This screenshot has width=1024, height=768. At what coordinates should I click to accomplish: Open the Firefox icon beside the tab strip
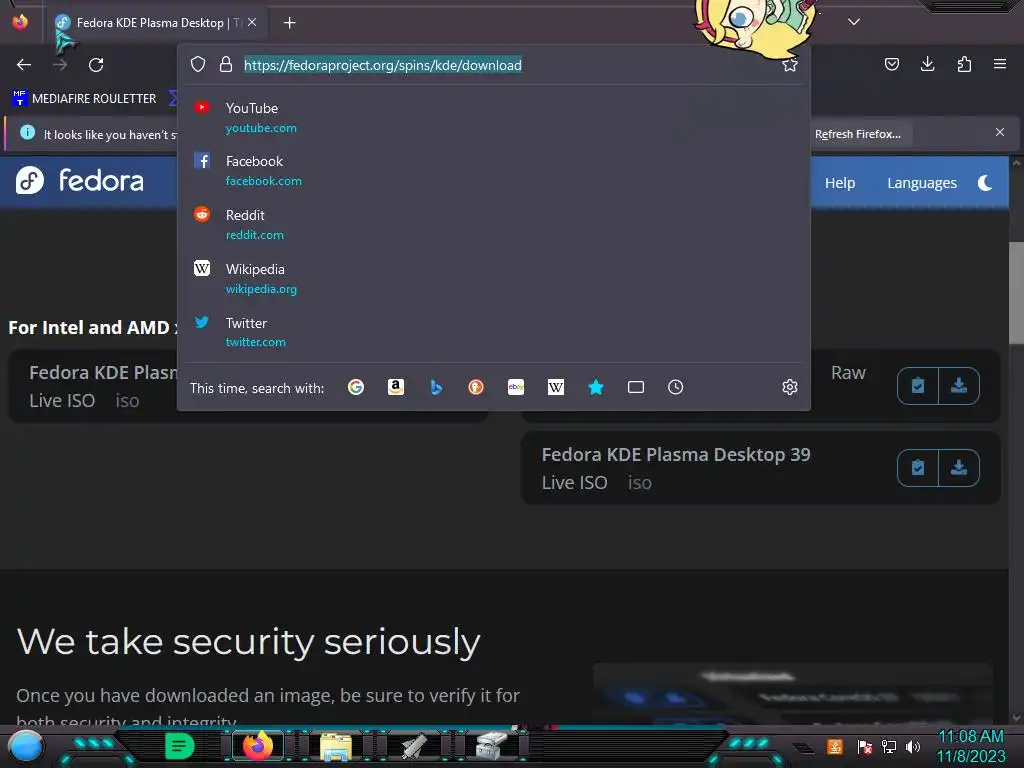tap(20, 22)
